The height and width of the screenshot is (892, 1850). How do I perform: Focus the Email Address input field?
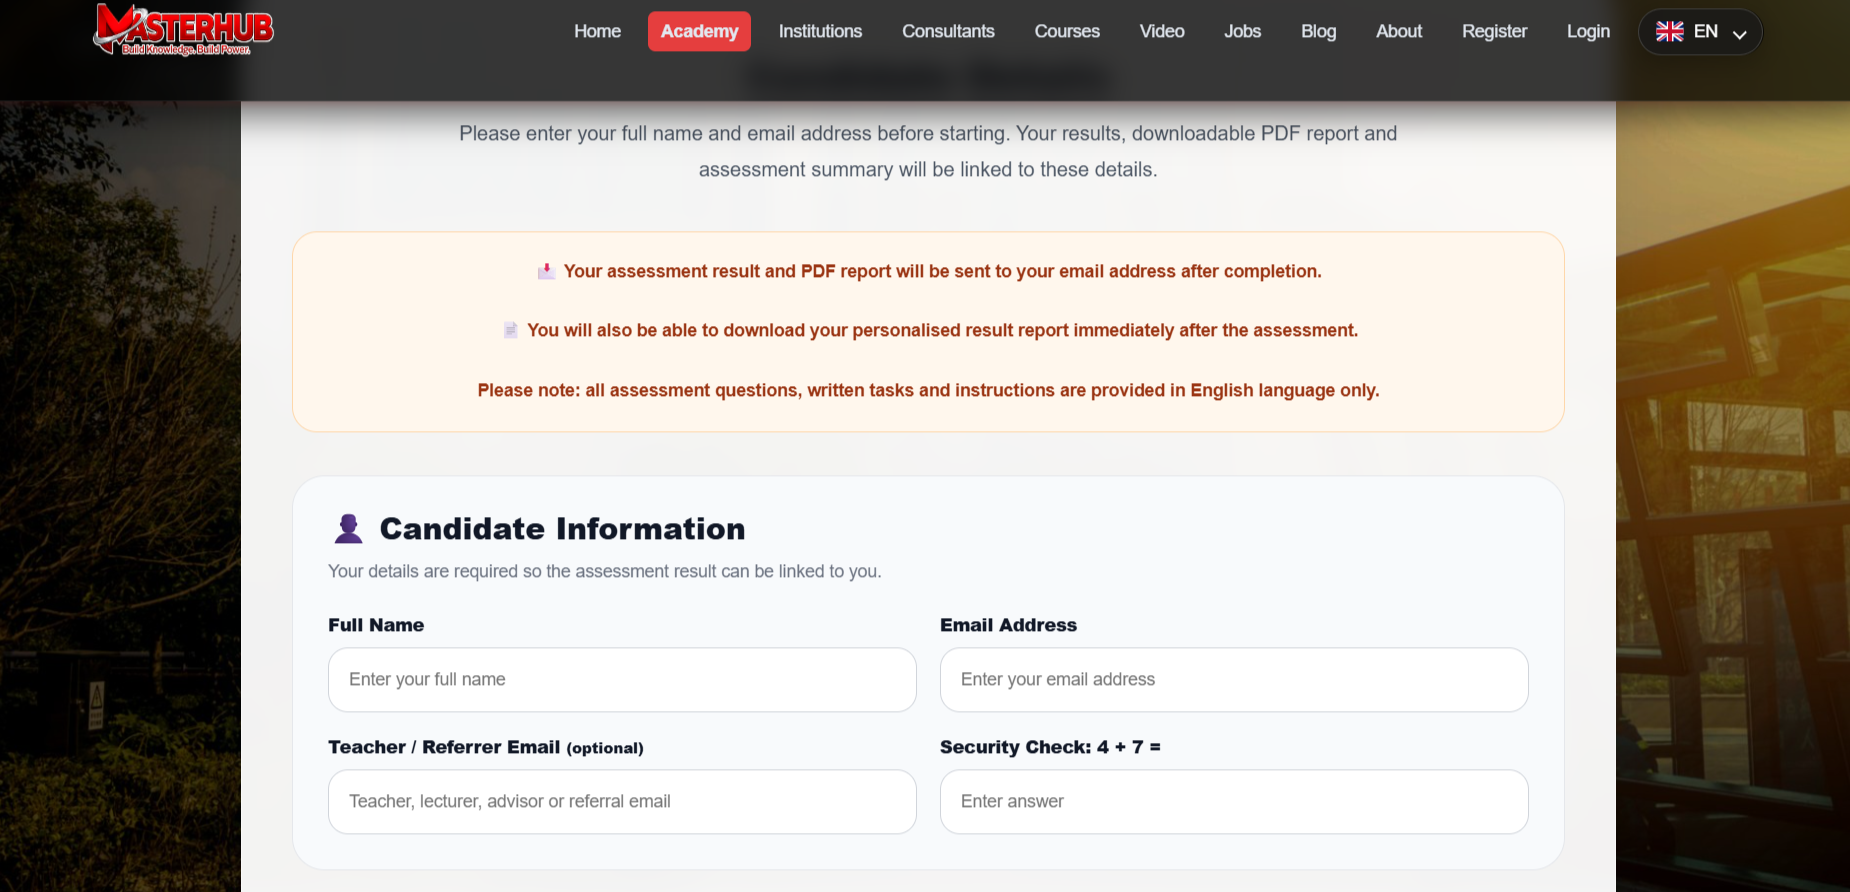1234,680
